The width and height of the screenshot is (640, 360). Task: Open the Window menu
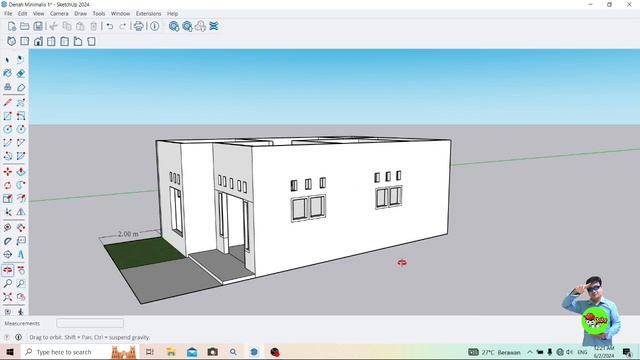120,13
